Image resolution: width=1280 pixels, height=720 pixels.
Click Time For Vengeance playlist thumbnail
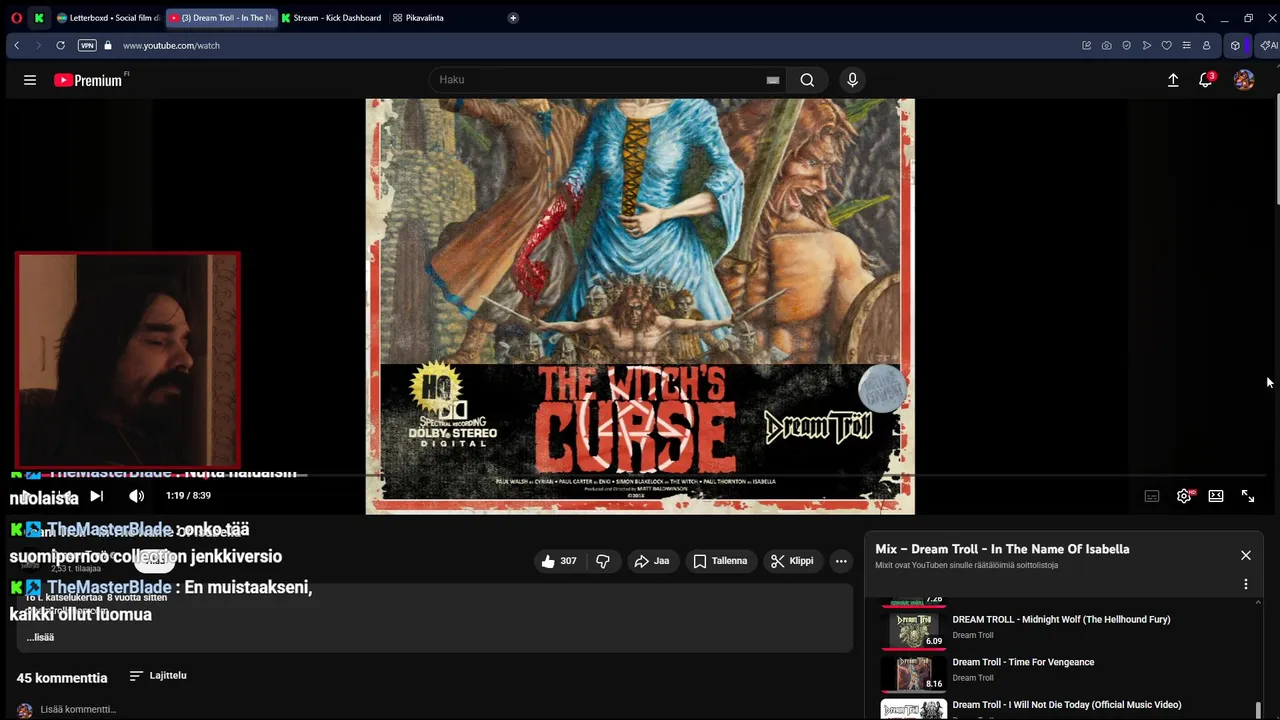[913, 673]
